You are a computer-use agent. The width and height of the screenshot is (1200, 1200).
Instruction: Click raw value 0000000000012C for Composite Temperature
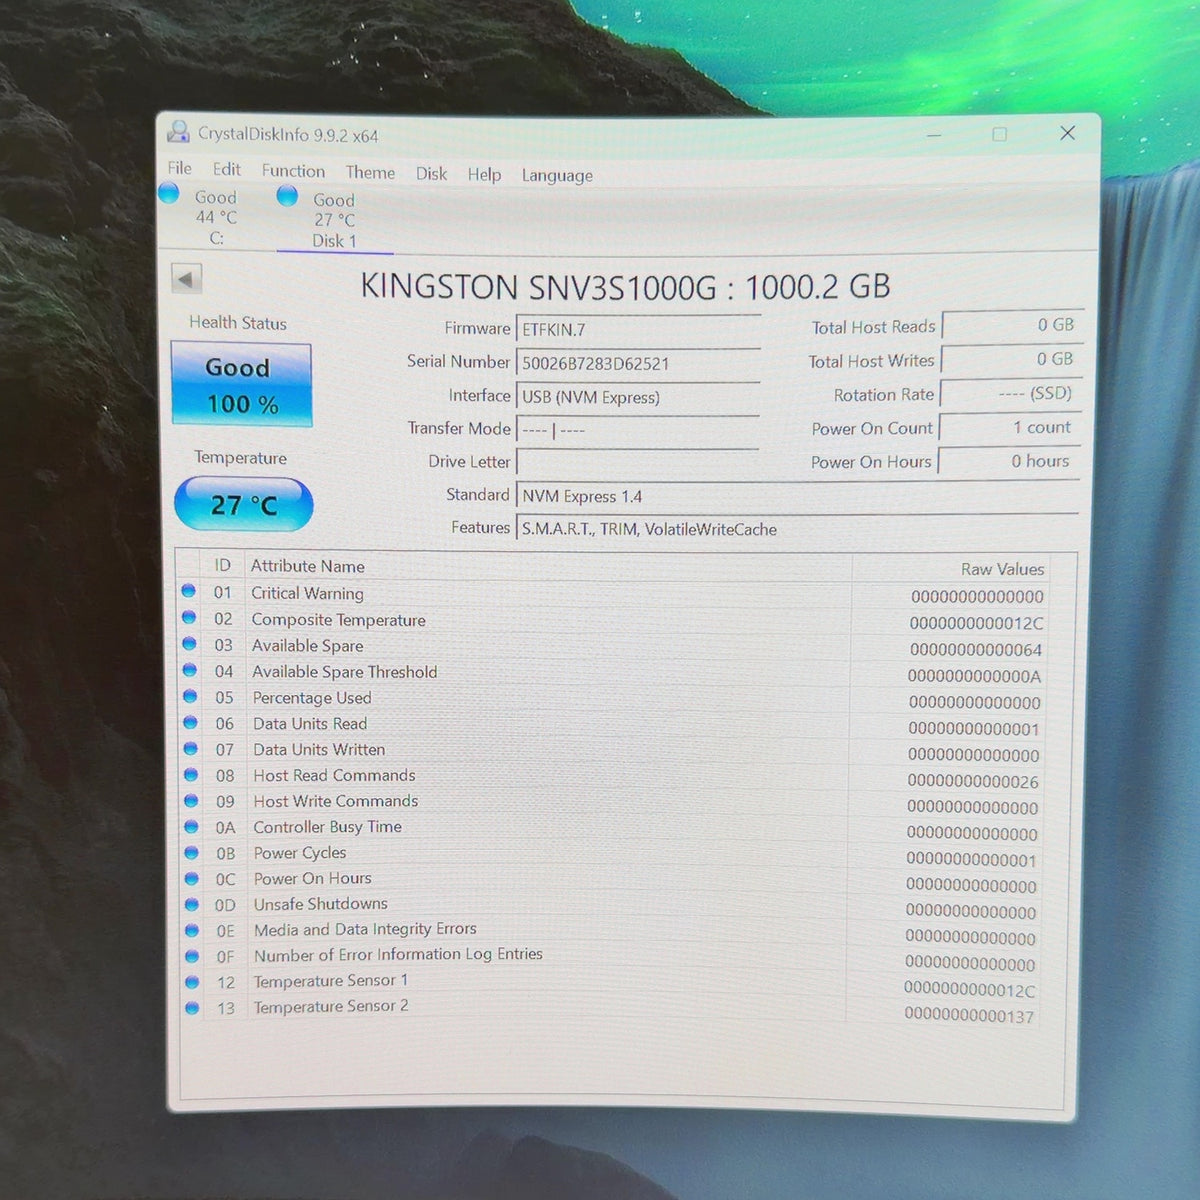coord(976,623)
